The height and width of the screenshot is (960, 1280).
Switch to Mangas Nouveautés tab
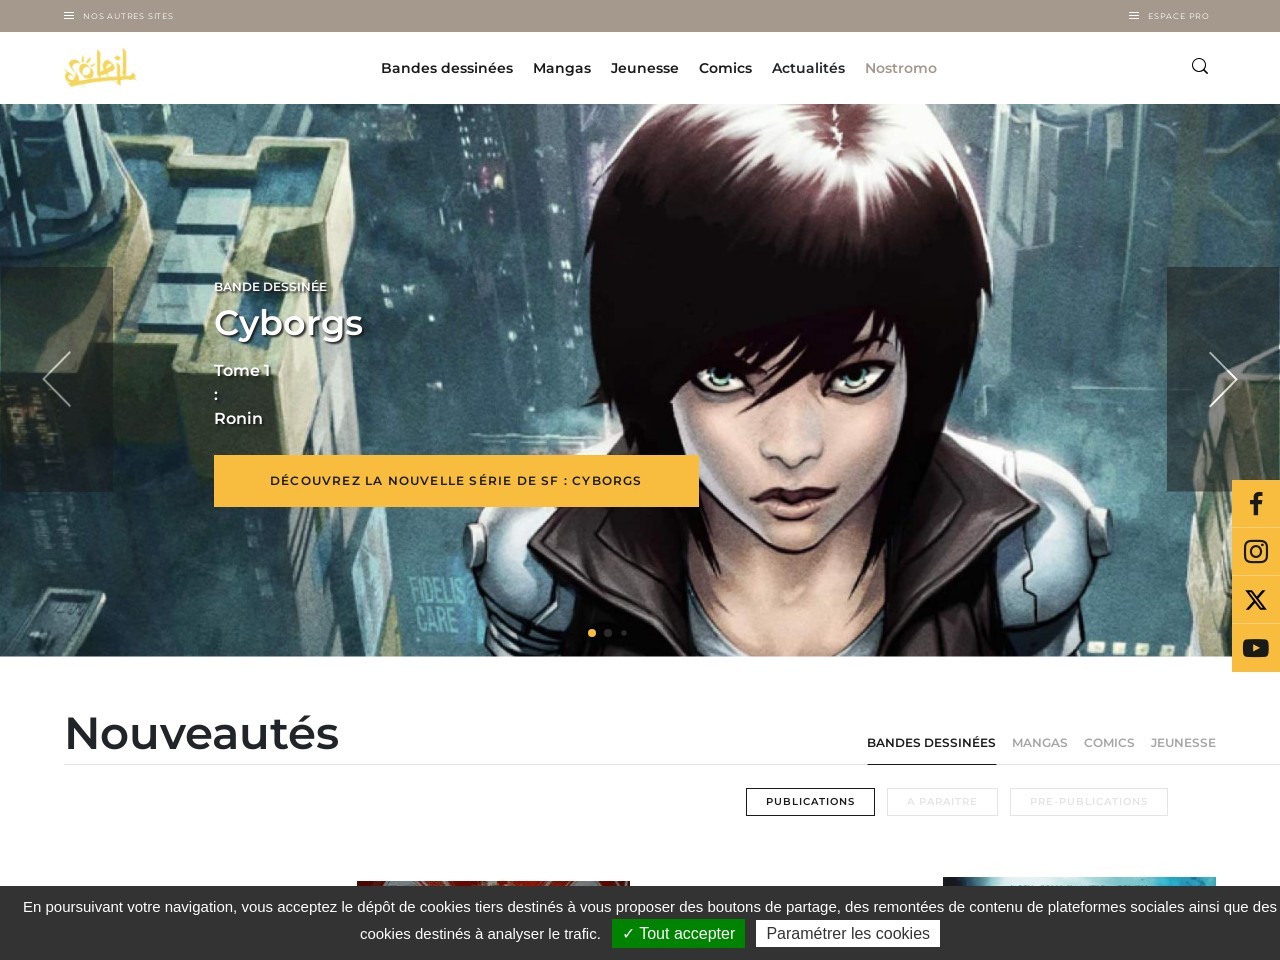click(1040, 743)
